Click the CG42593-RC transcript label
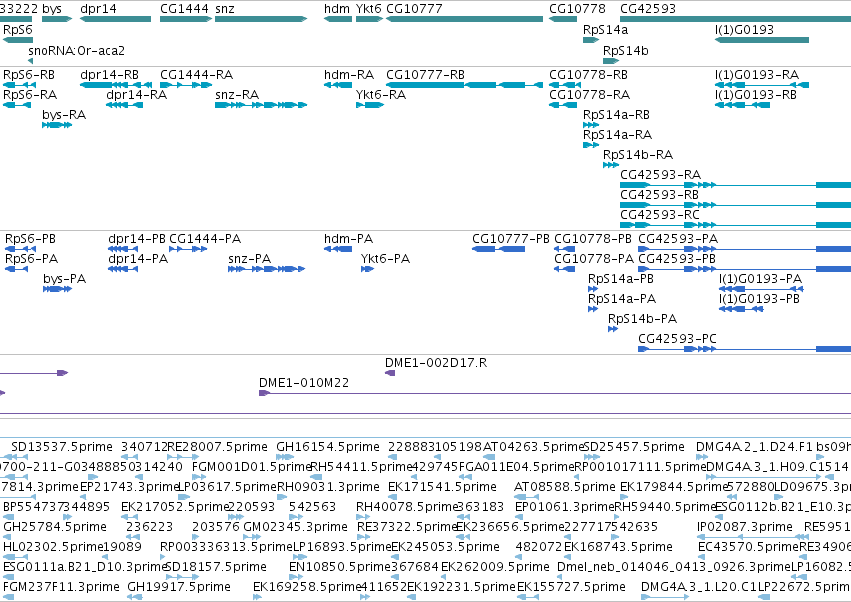The height and width of the screenshot is (602, 851). [660, 214]
